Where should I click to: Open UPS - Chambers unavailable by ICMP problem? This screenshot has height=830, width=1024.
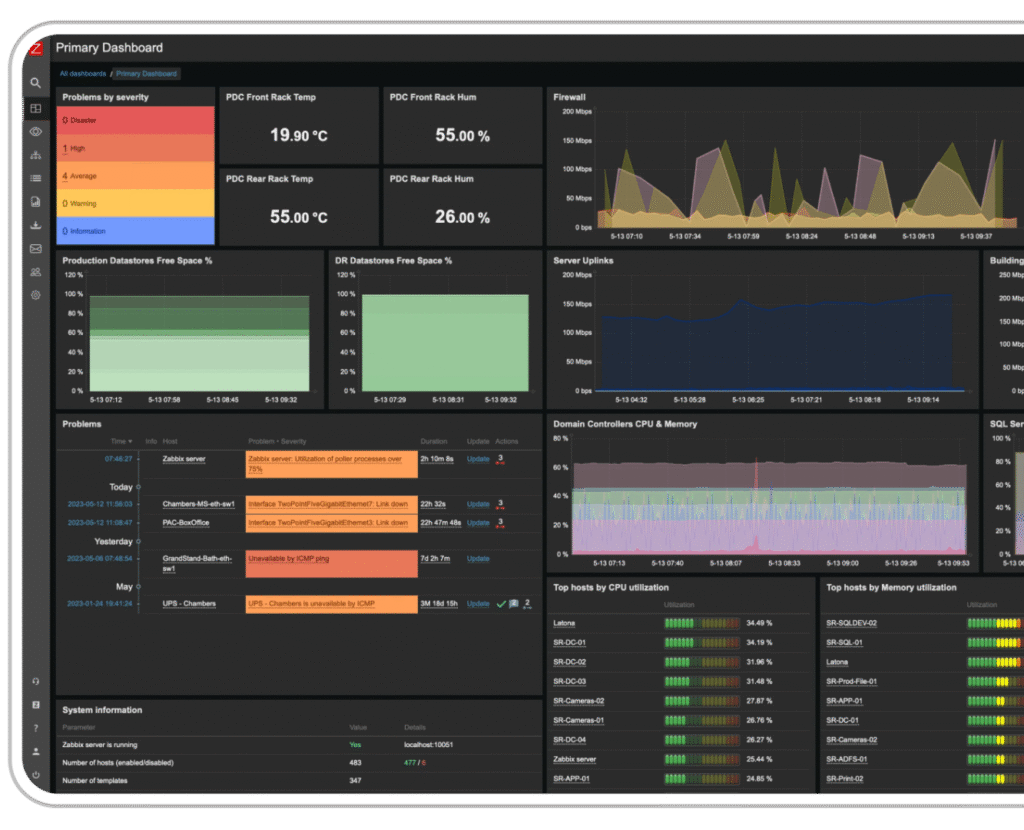[x=312, y=603]
